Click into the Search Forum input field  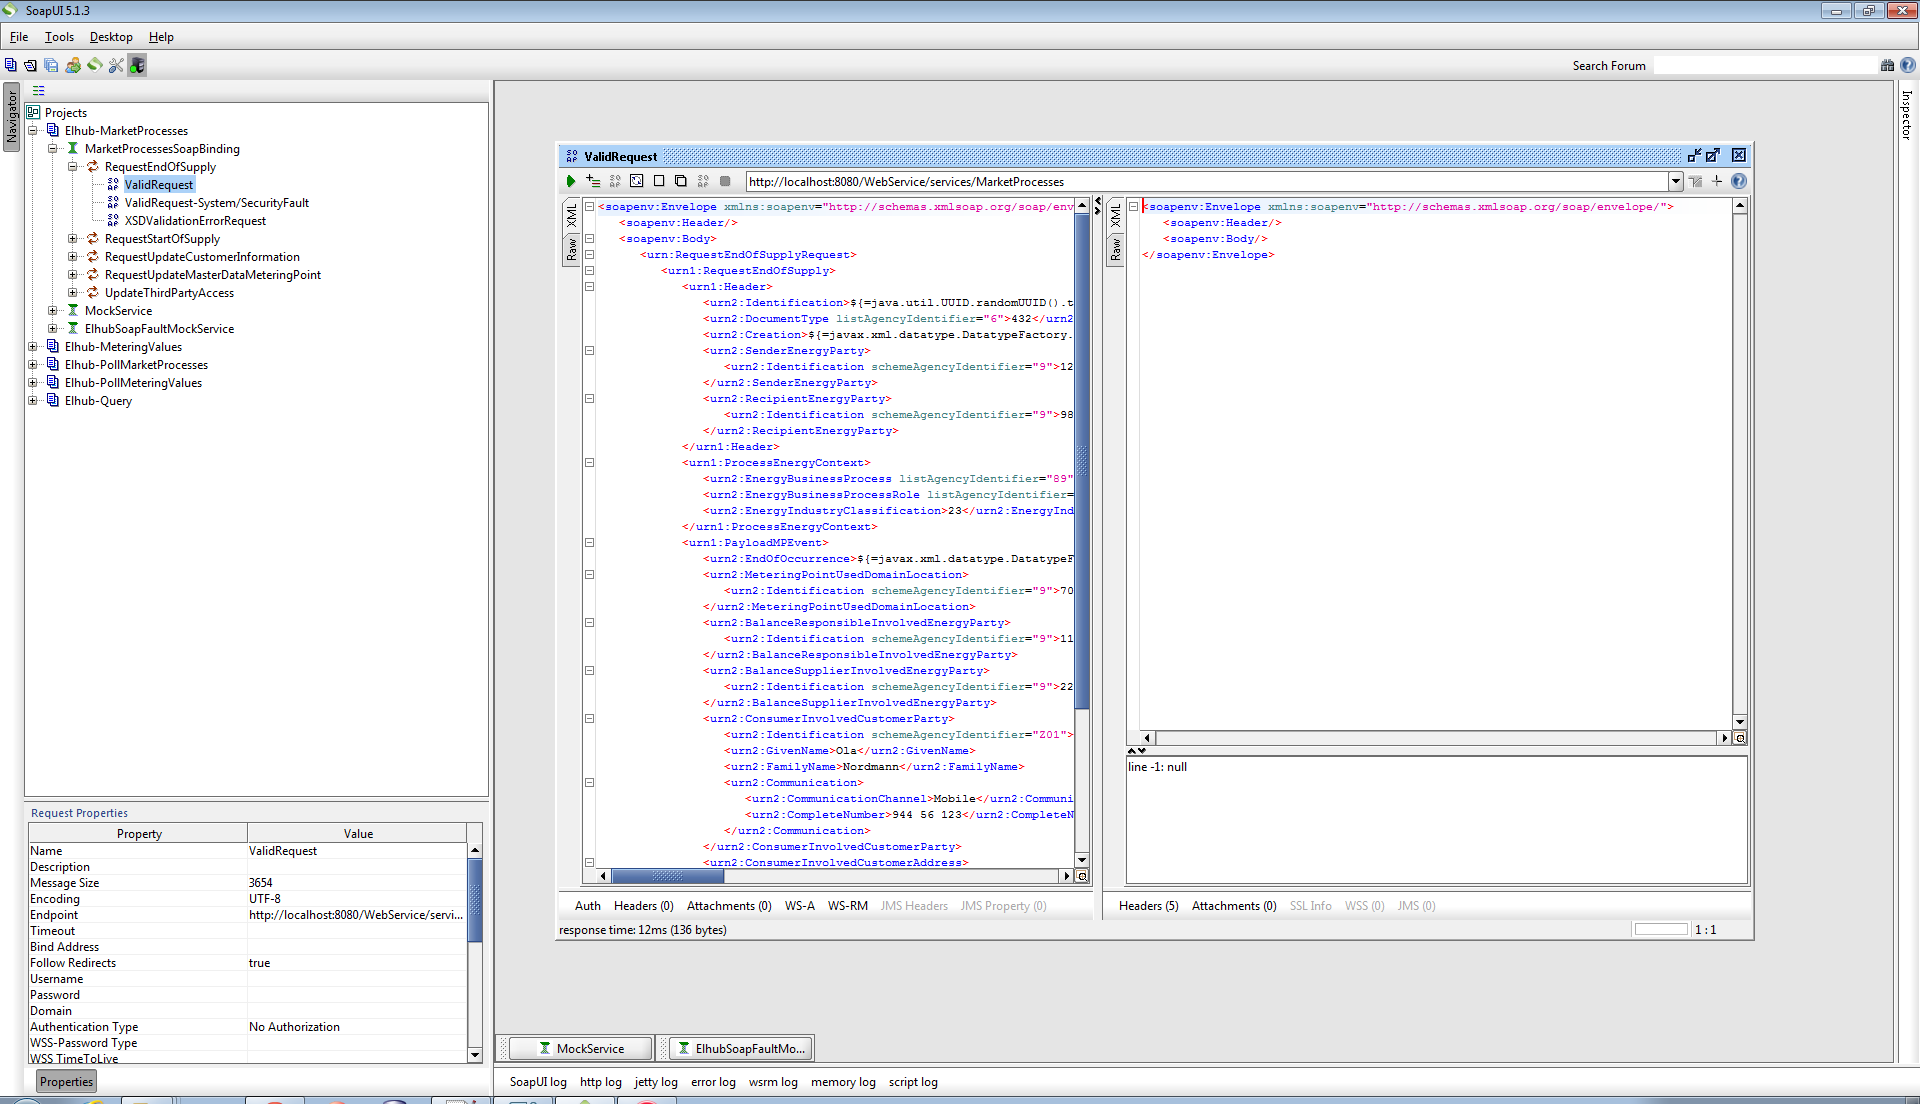point(1765,66)
